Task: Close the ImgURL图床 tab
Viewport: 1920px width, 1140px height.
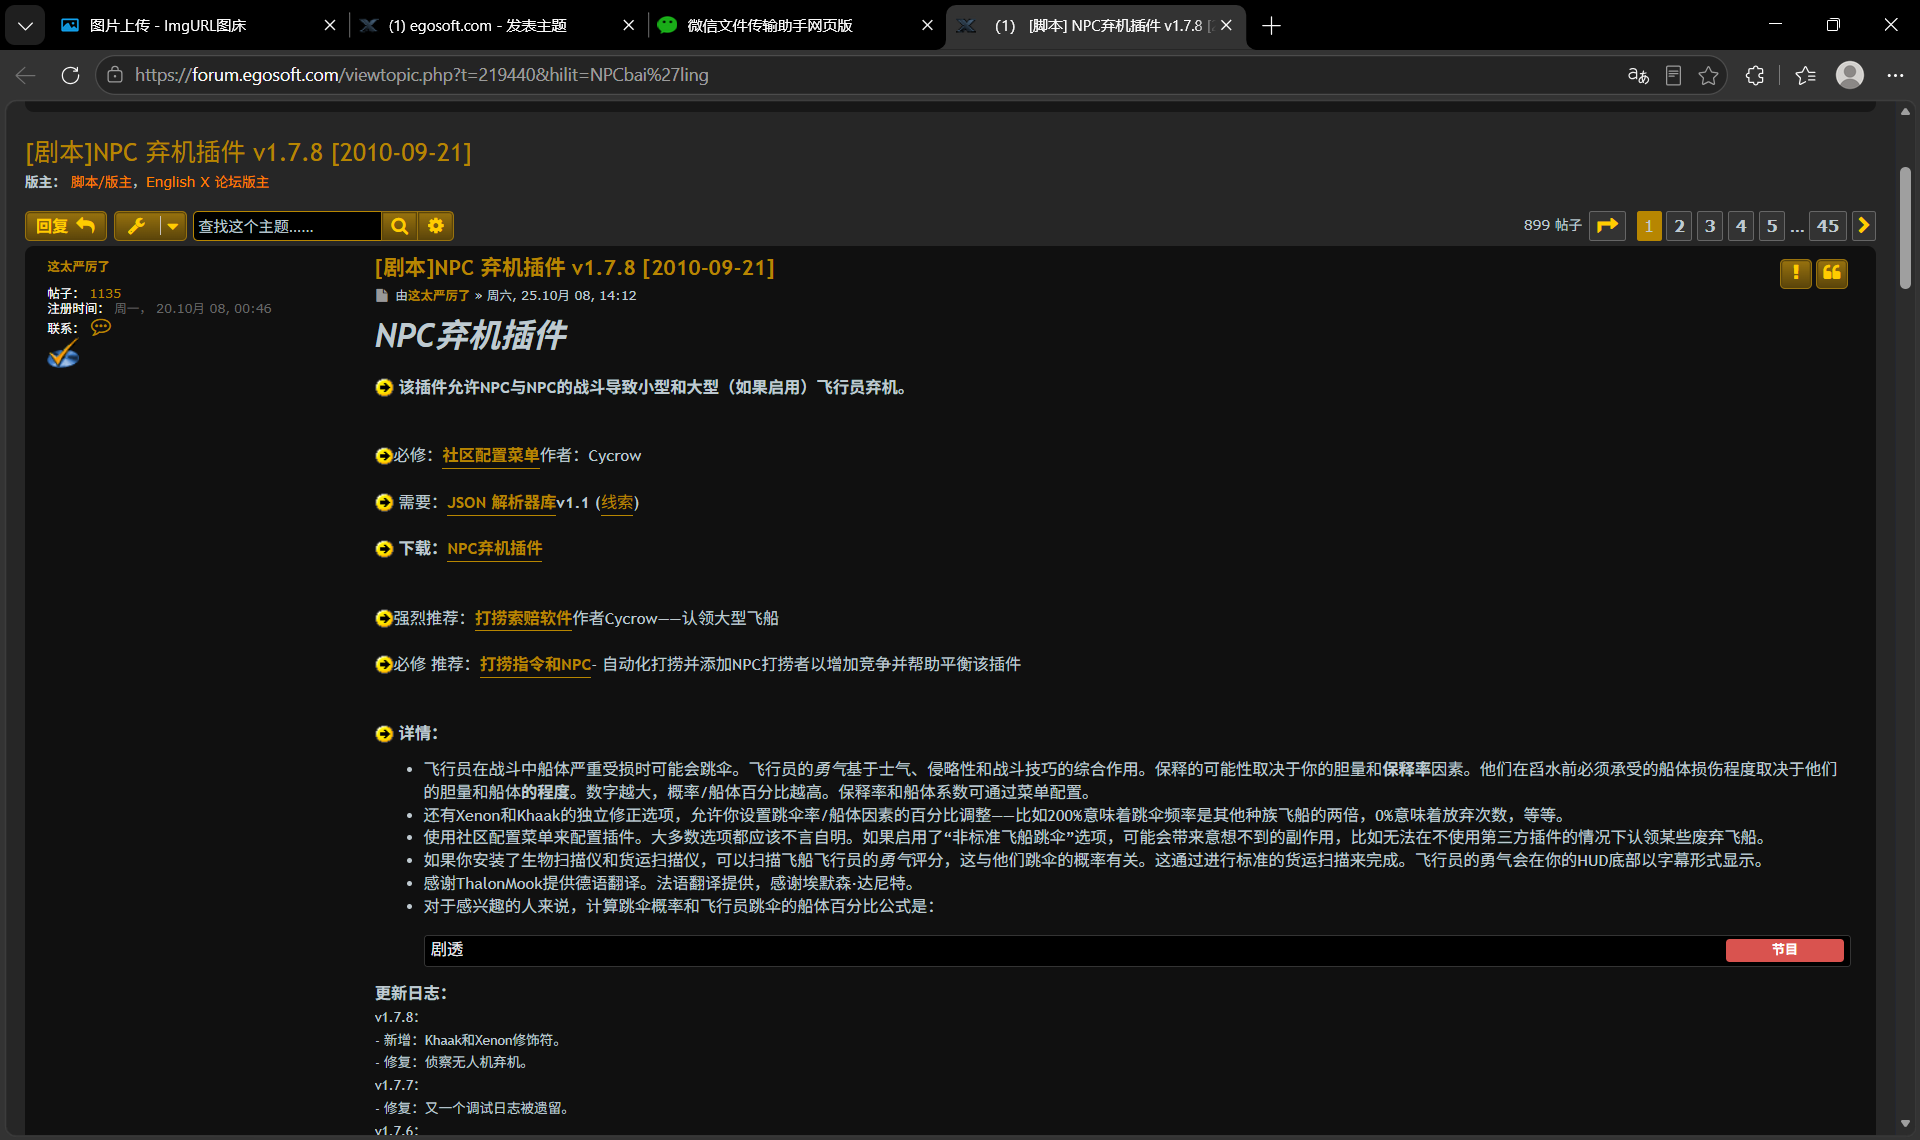Action: point(329,25)
